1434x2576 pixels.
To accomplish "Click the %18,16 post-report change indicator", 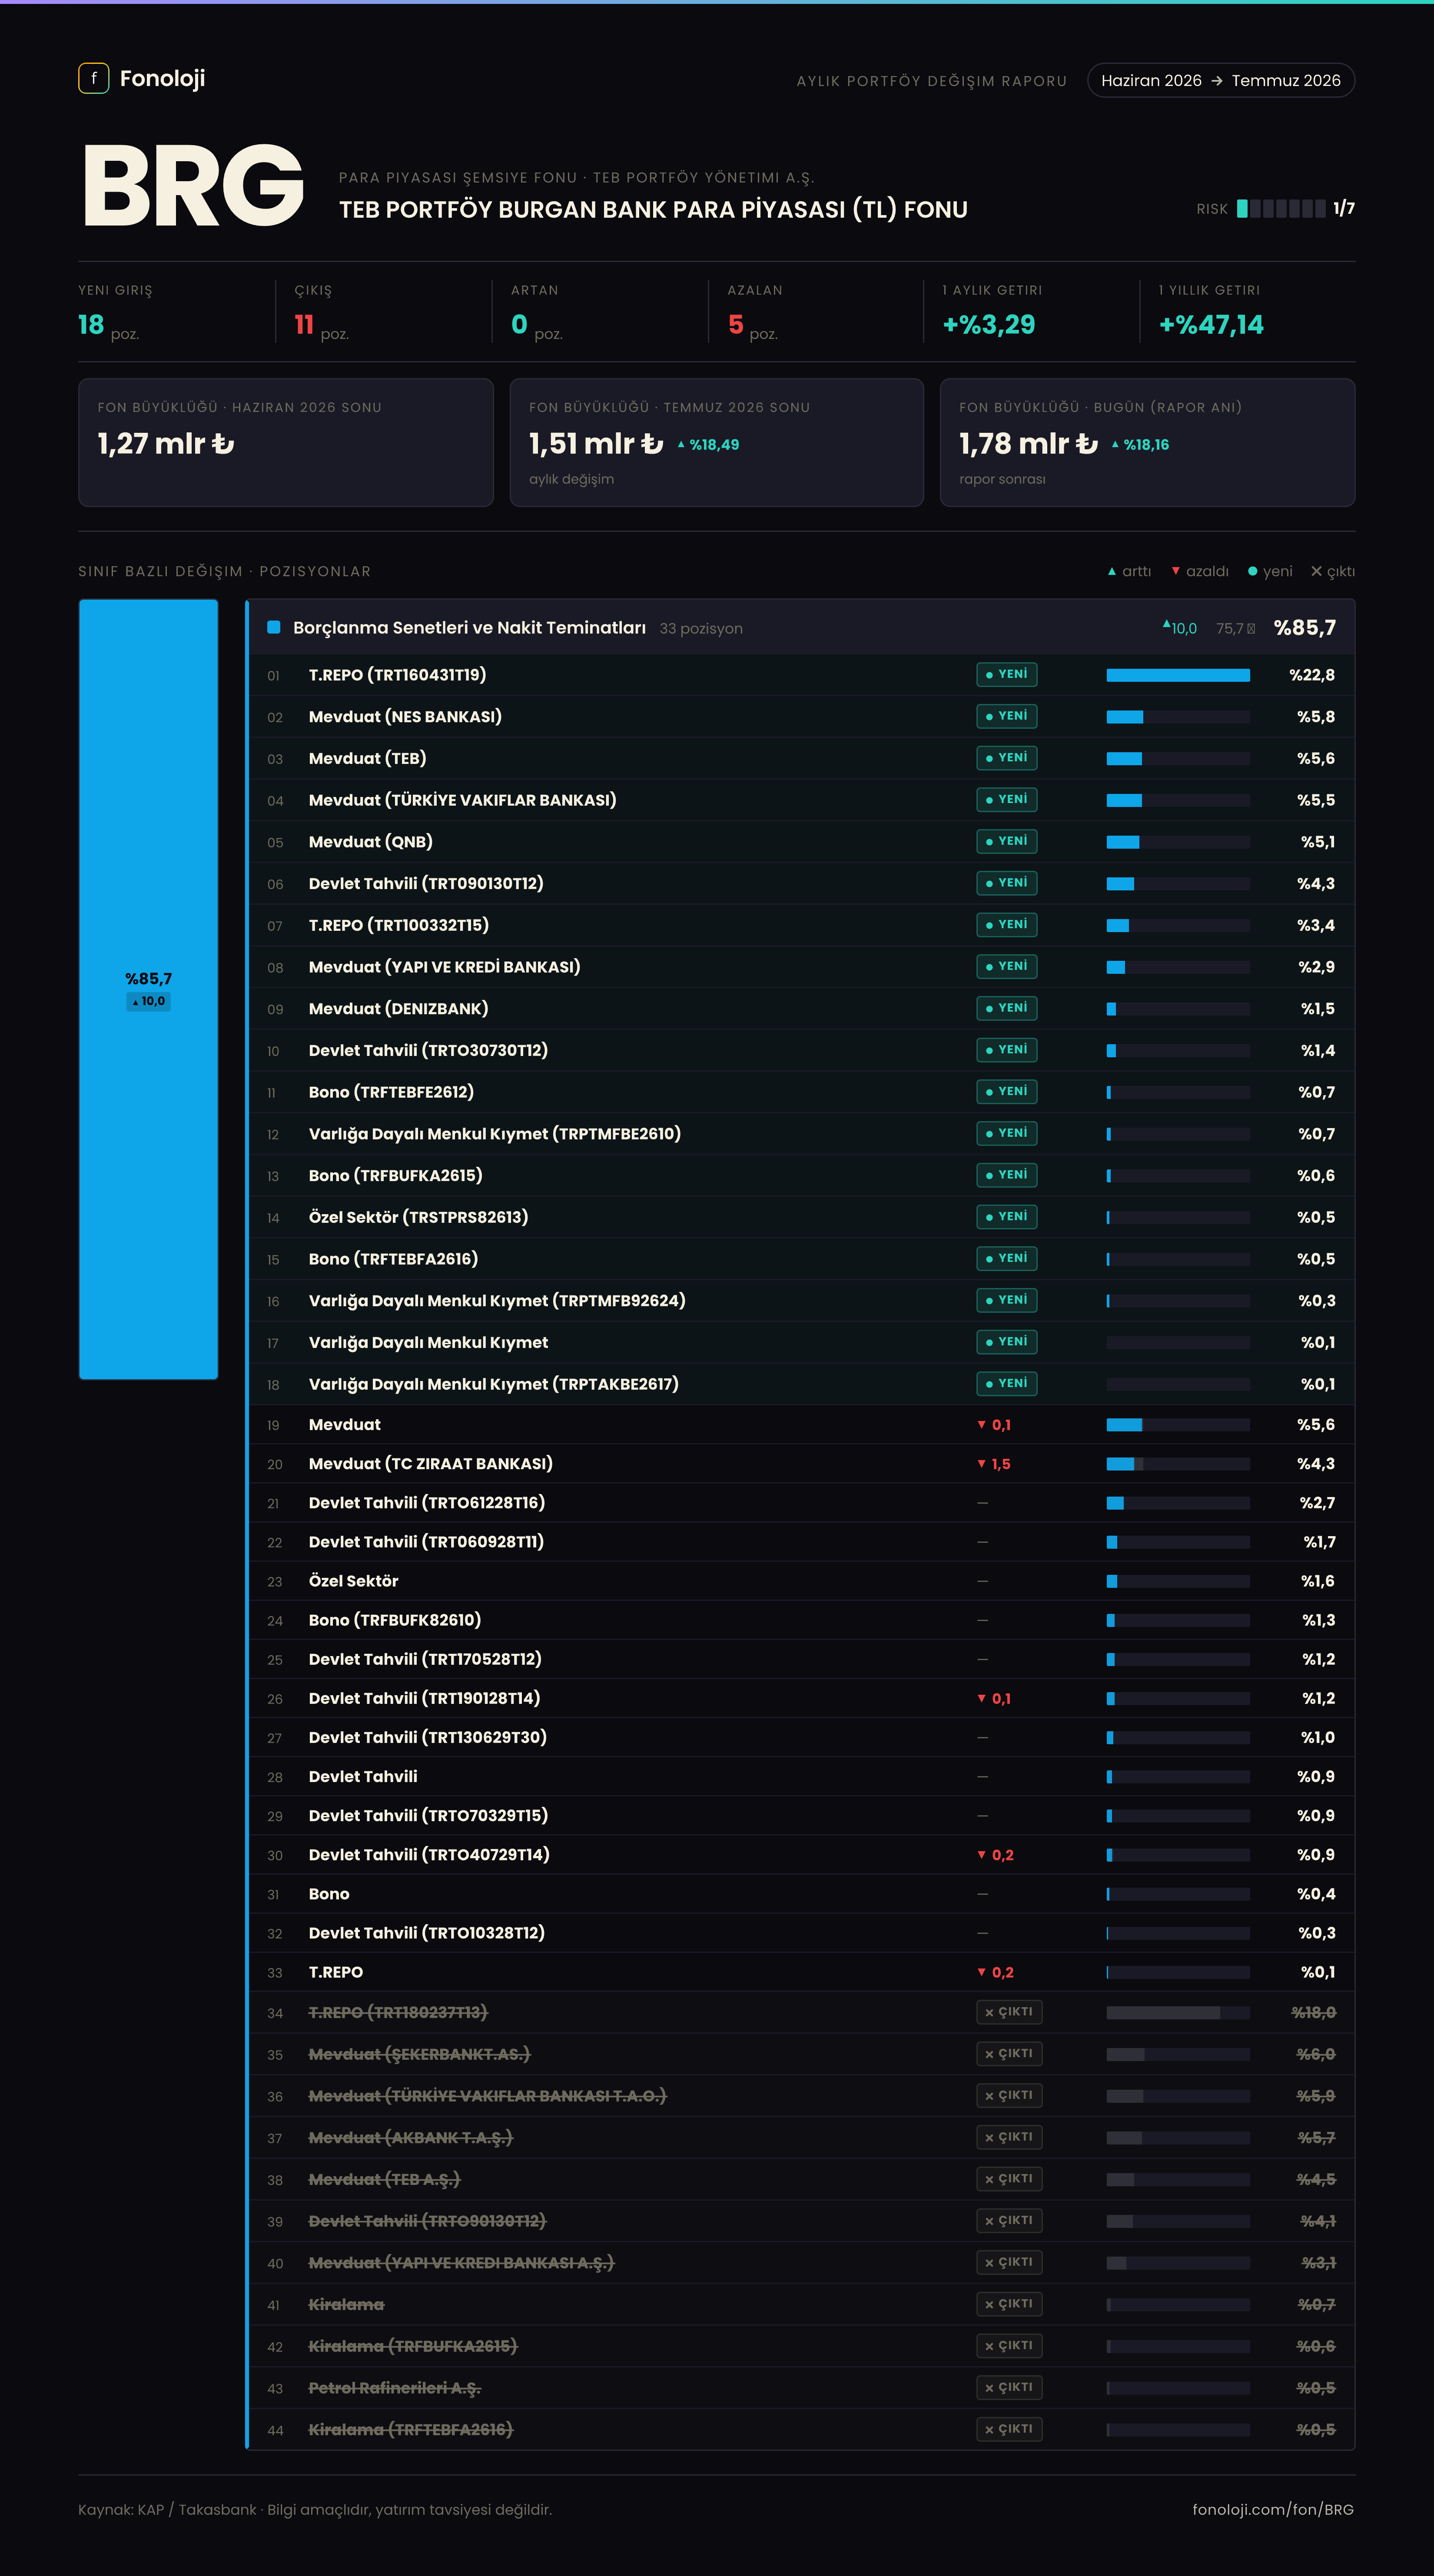I will click(1140, 445).
